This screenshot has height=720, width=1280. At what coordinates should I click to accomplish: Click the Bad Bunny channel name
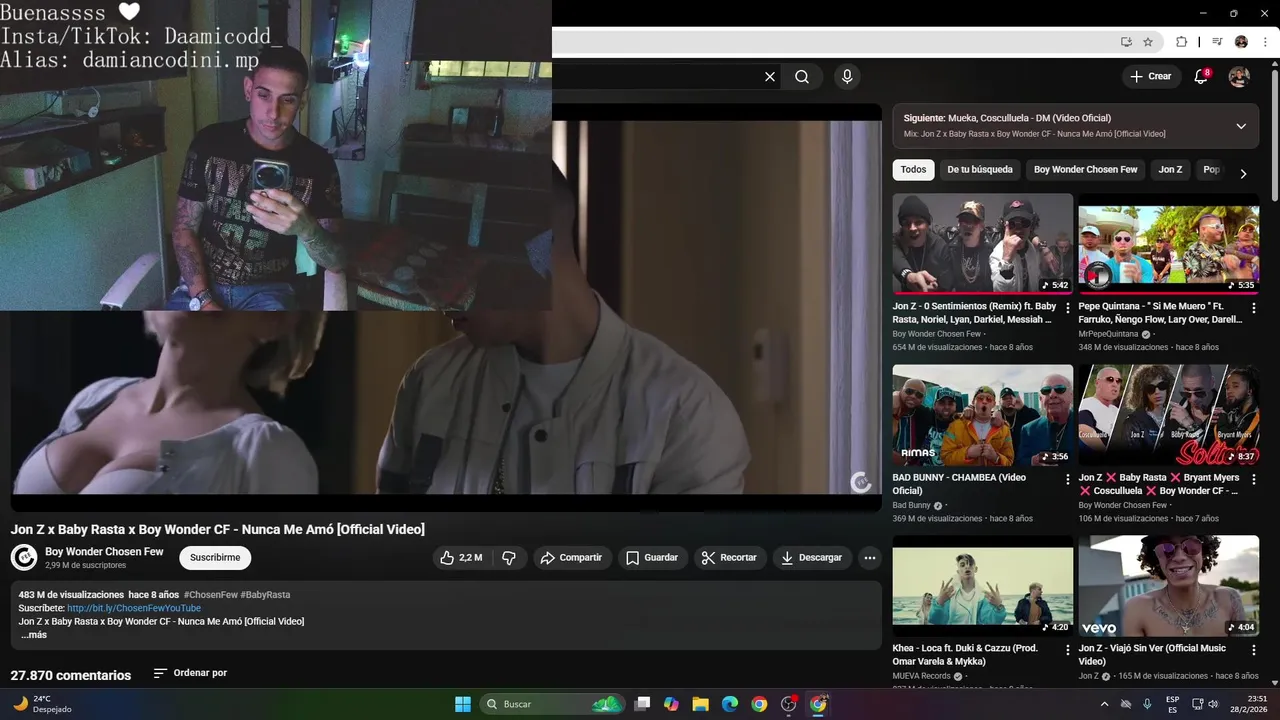tap(911, 506)
